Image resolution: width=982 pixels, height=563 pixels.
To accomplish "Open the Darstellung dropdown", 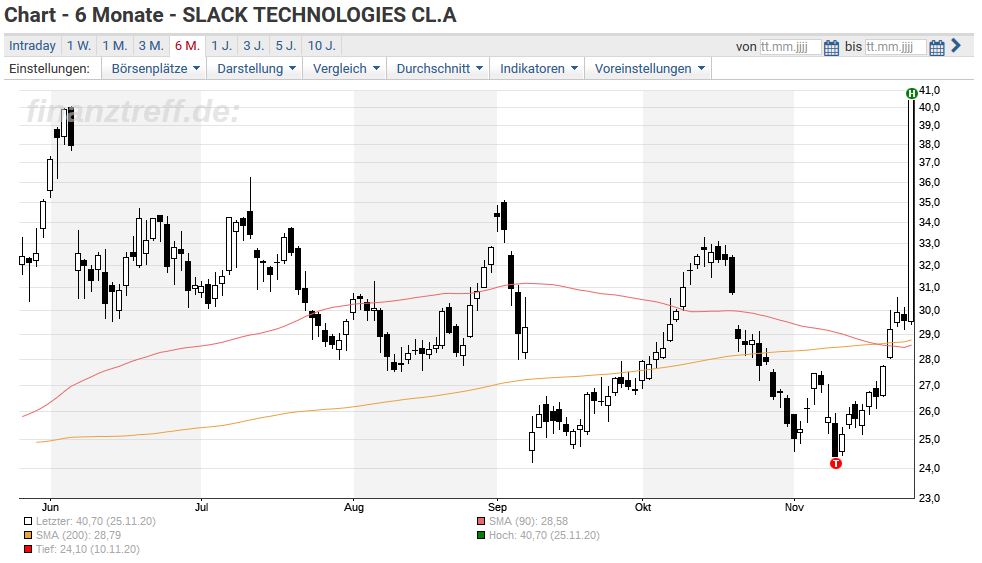I will coord(256,69).
